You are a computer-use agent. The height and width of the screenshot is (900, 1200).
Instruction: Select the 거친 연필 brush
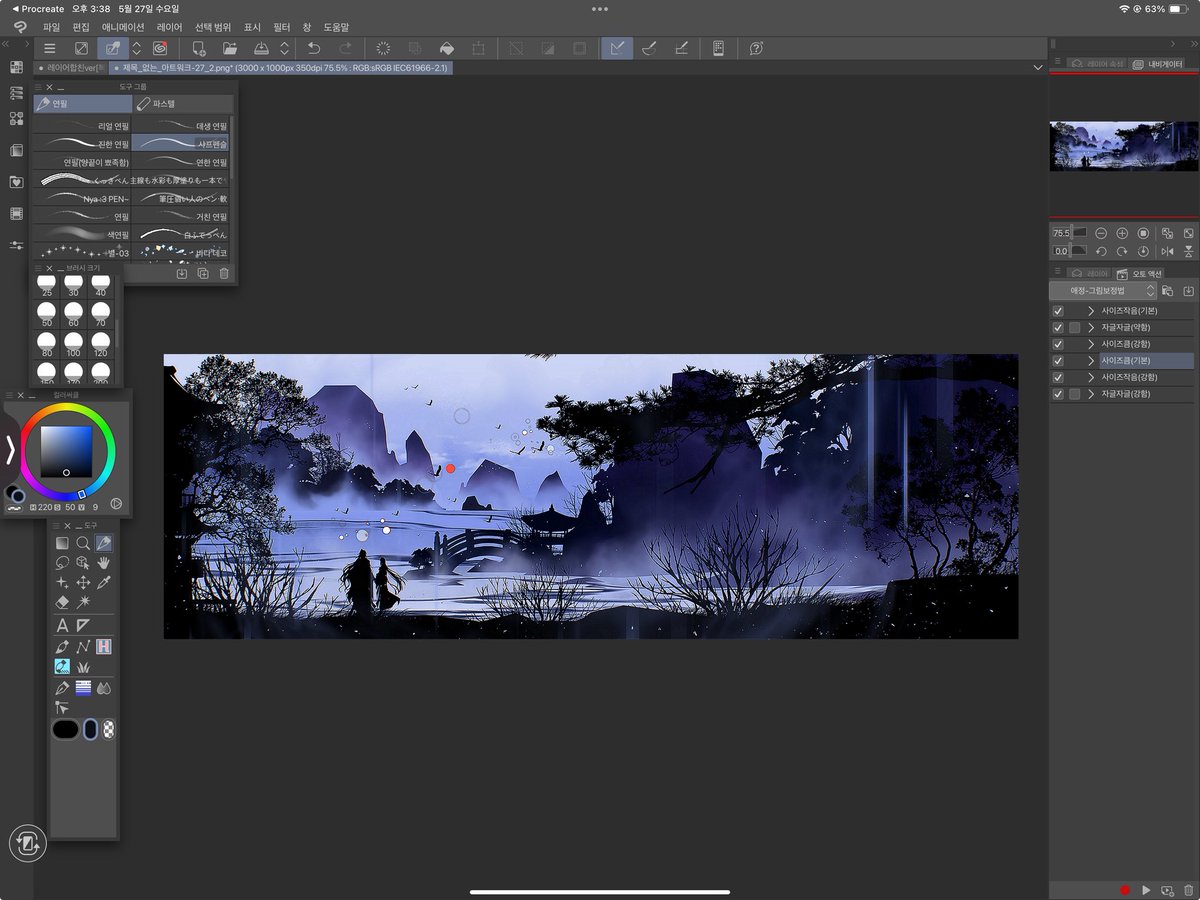pos(181,216)
